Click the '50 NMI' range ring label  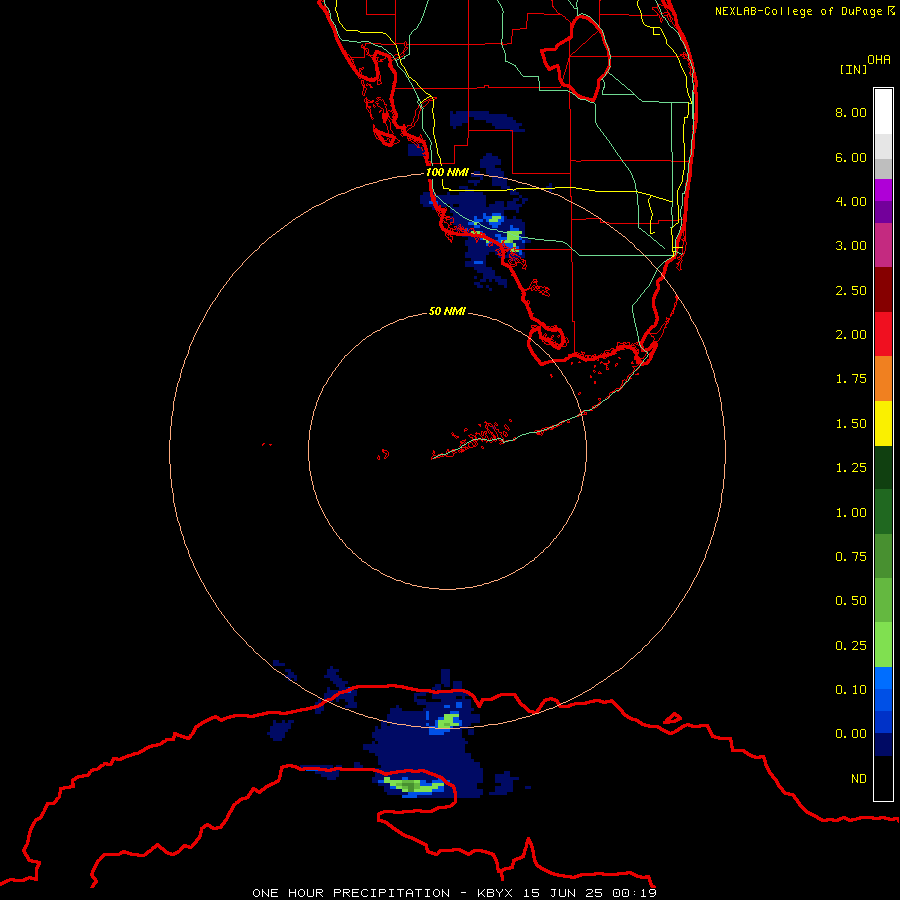[x=447, y=311]
